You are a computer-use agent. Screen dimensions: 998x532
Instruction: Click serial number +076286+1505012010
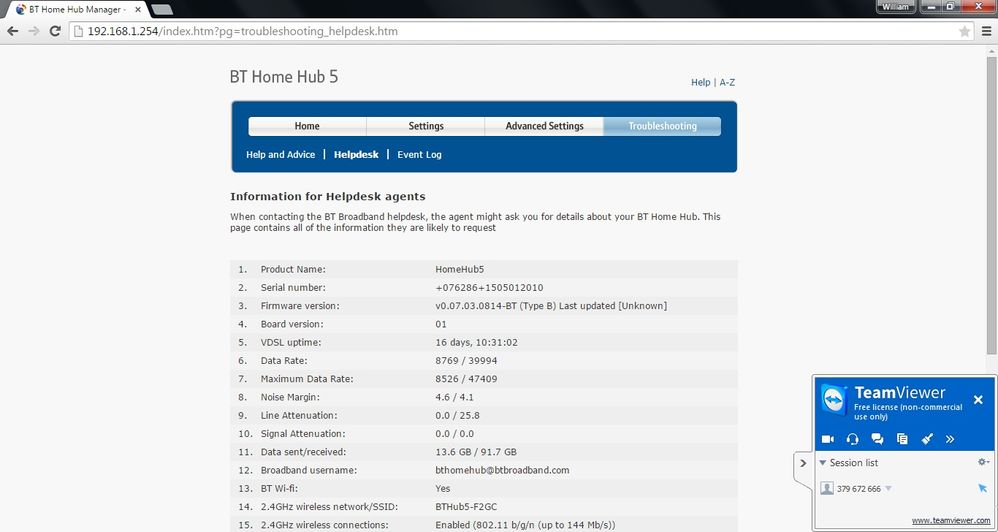tap(489, 288)
